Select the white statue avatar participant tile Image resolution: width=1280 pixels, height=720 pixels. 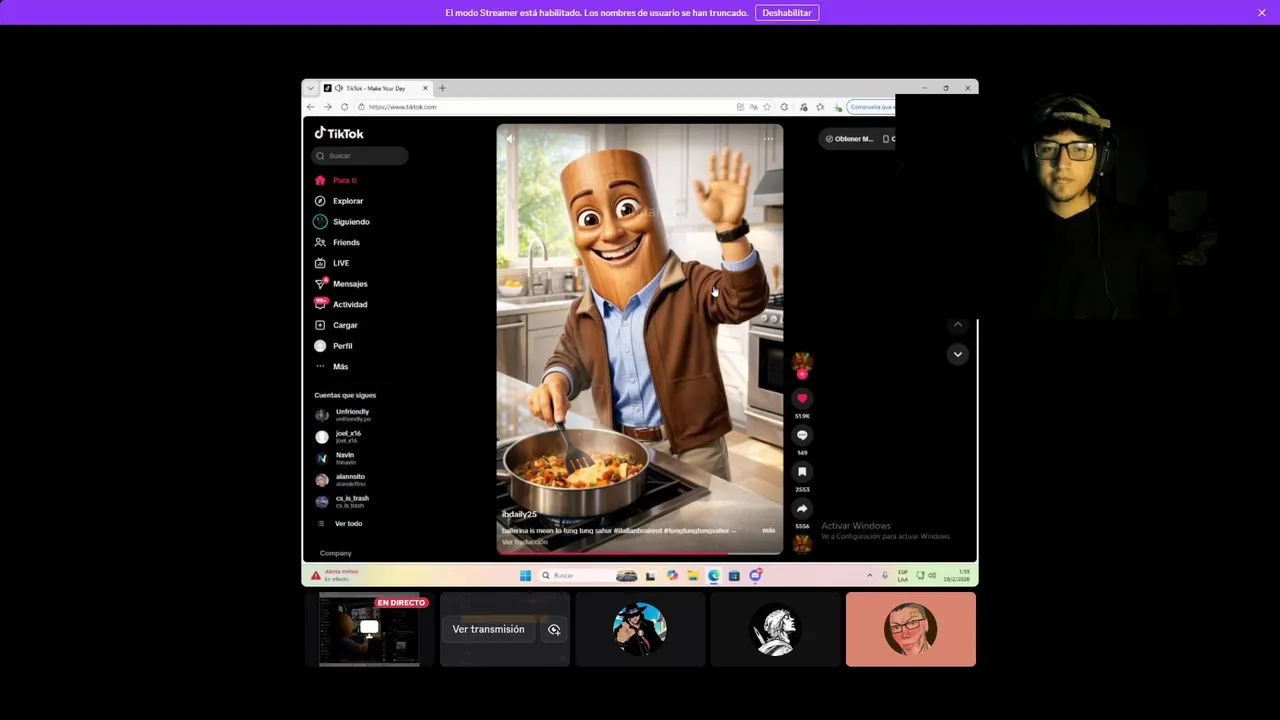775,629
